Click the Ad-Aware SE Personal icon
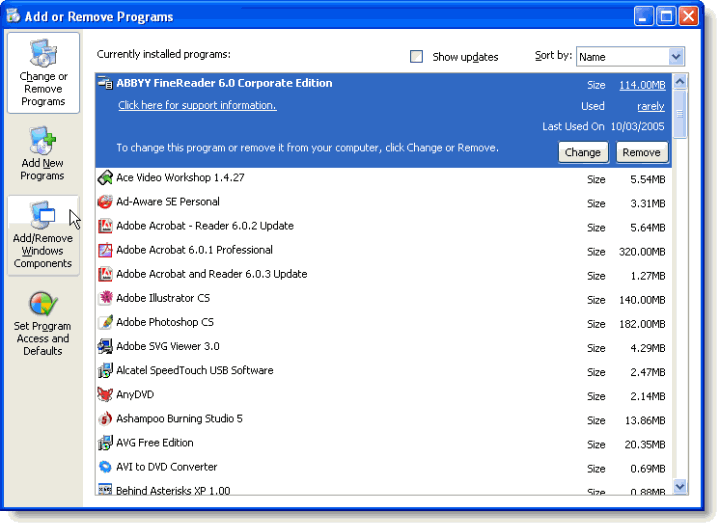Screen dimensions: 720x526 [x=105, y=201]
